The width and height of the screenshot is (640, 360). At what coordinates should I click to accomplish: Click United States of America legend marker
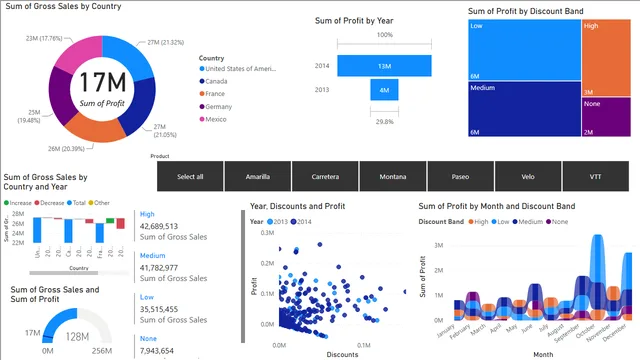tap(202, 69)
